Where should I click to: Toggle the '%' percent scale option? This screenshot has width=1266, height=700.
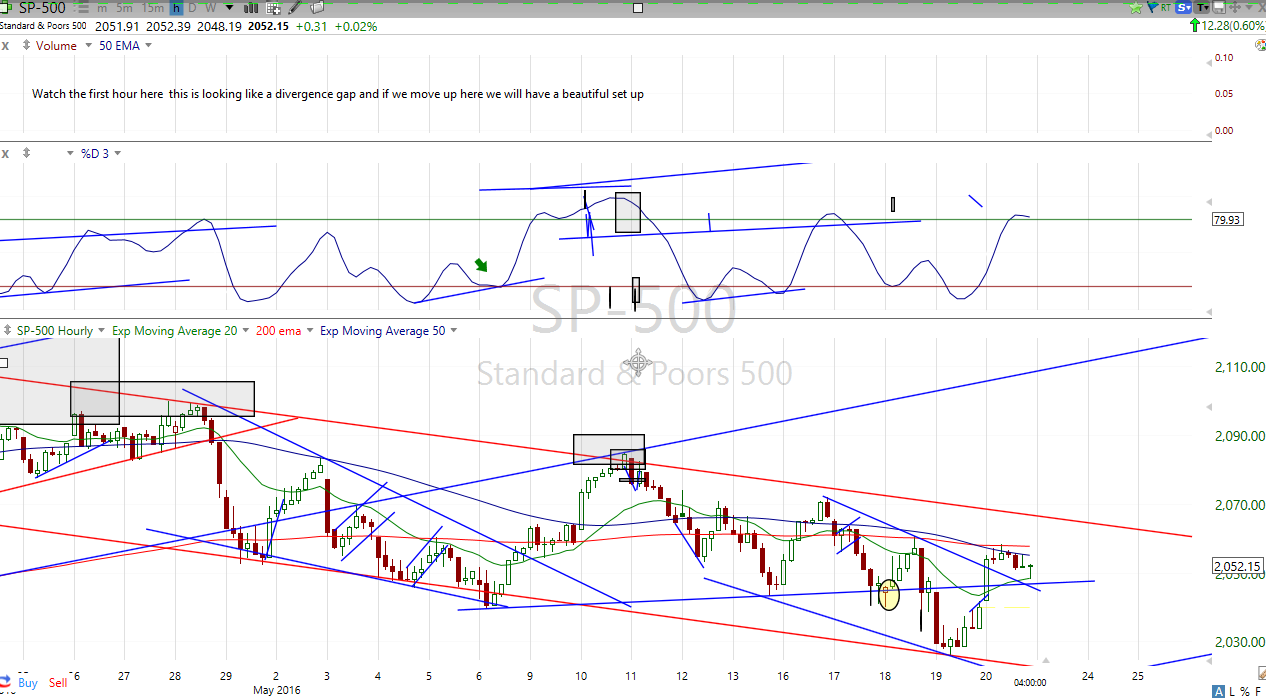point(1244,692)
